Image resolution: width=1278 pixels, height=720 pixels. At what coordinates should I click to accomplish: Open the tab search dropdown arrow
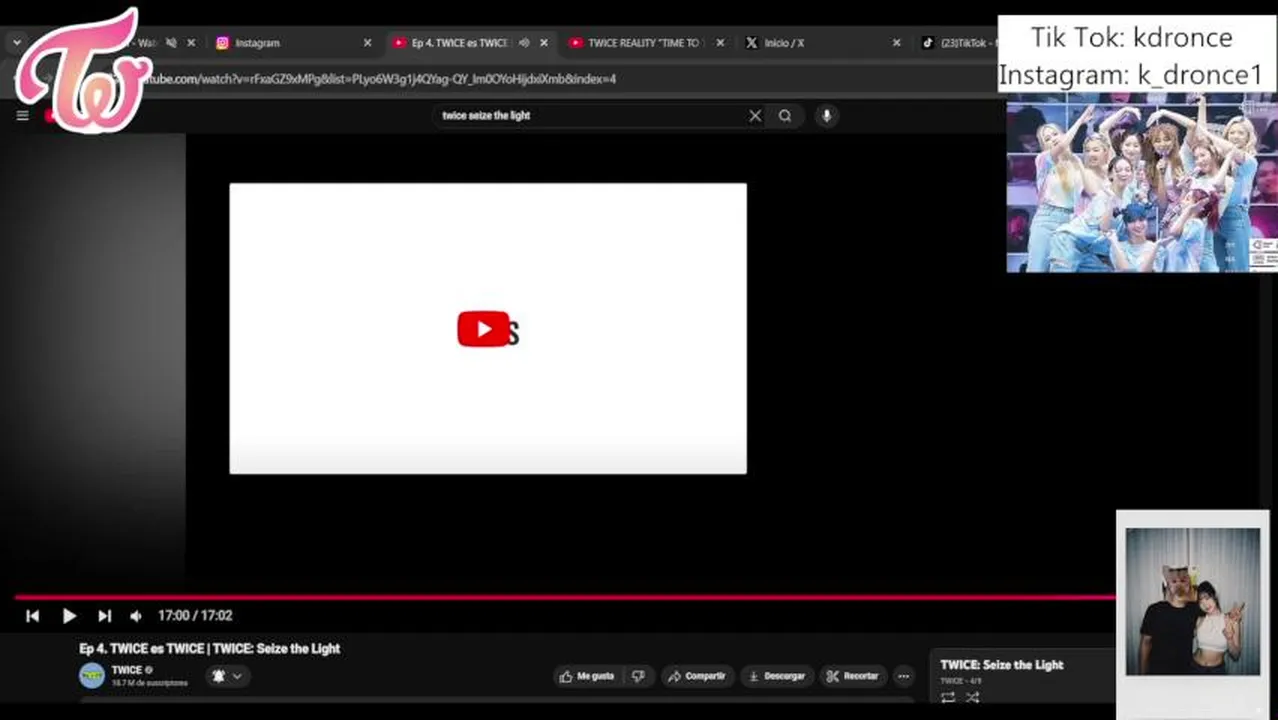tap(17, 43)
